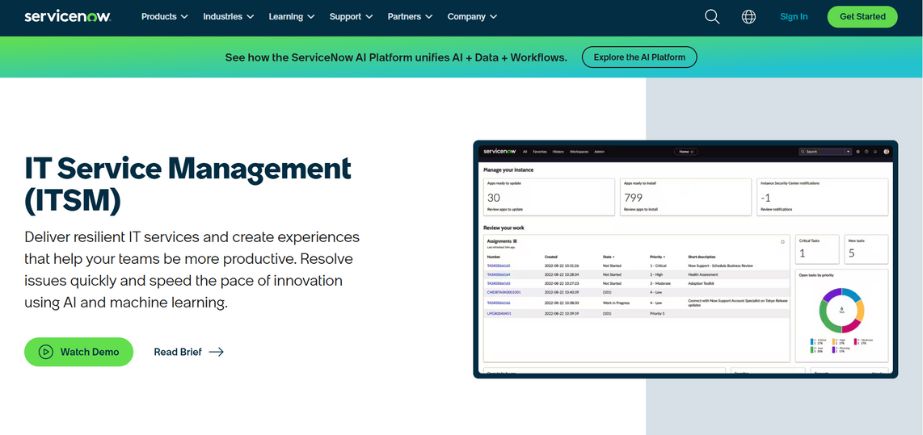
Task: Click the 'Apps ready to install' card showing 799
Action: pyautogui.click(x=685, y=197)
